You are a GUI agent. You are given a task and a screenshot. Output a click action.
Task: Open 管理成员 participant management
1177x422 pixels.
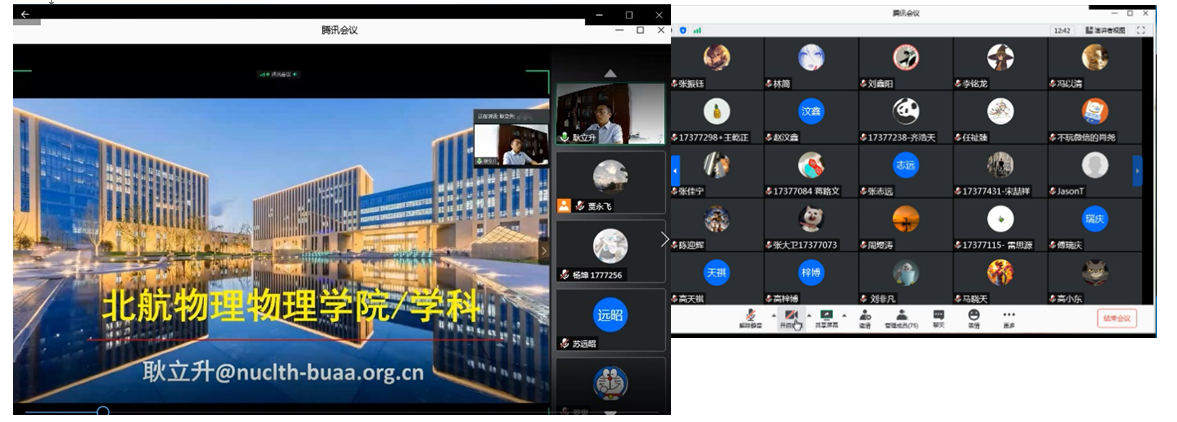click(x=901, y=315)
